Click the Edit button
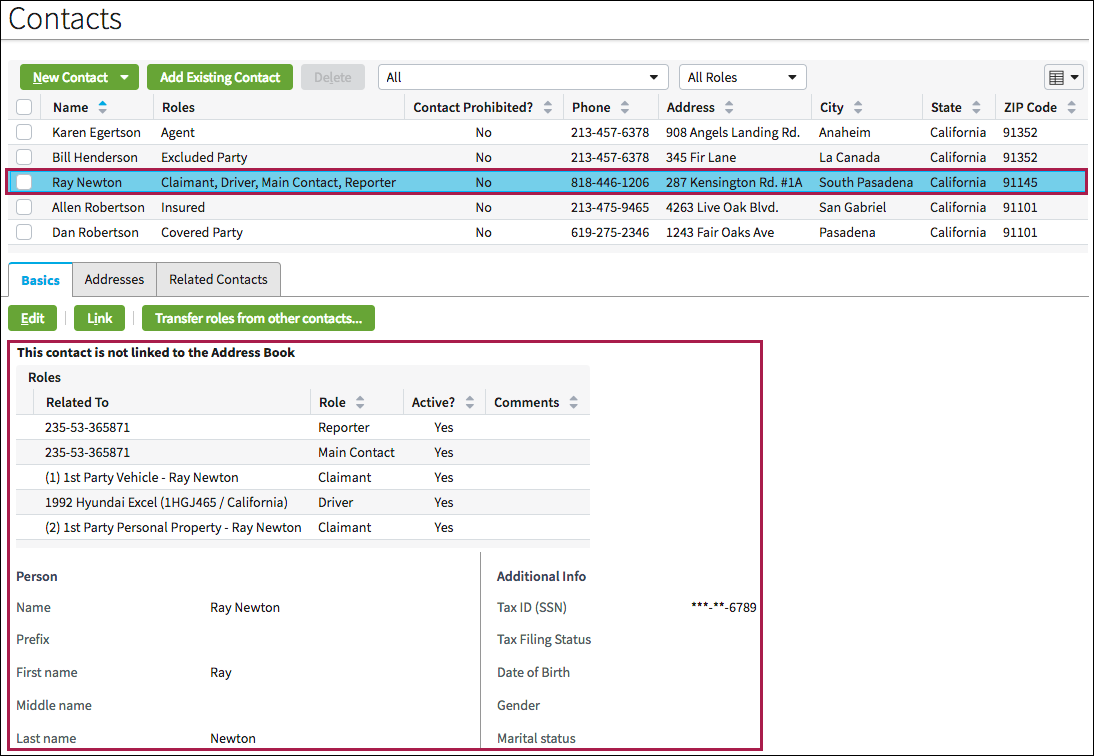The image size is (1094, 756). click(x=32, y=318)
